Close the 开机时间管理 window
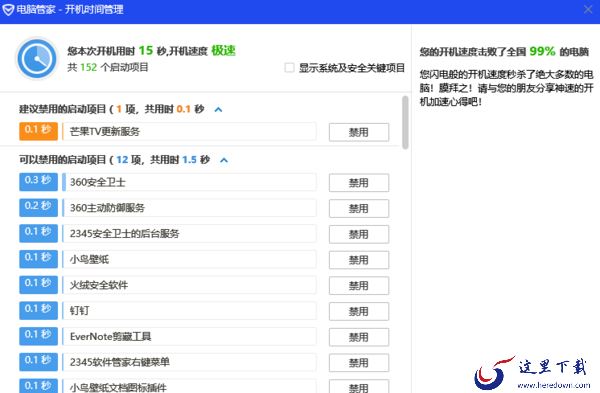Screen dimensions: 600x393 click(x=588, y=10)
